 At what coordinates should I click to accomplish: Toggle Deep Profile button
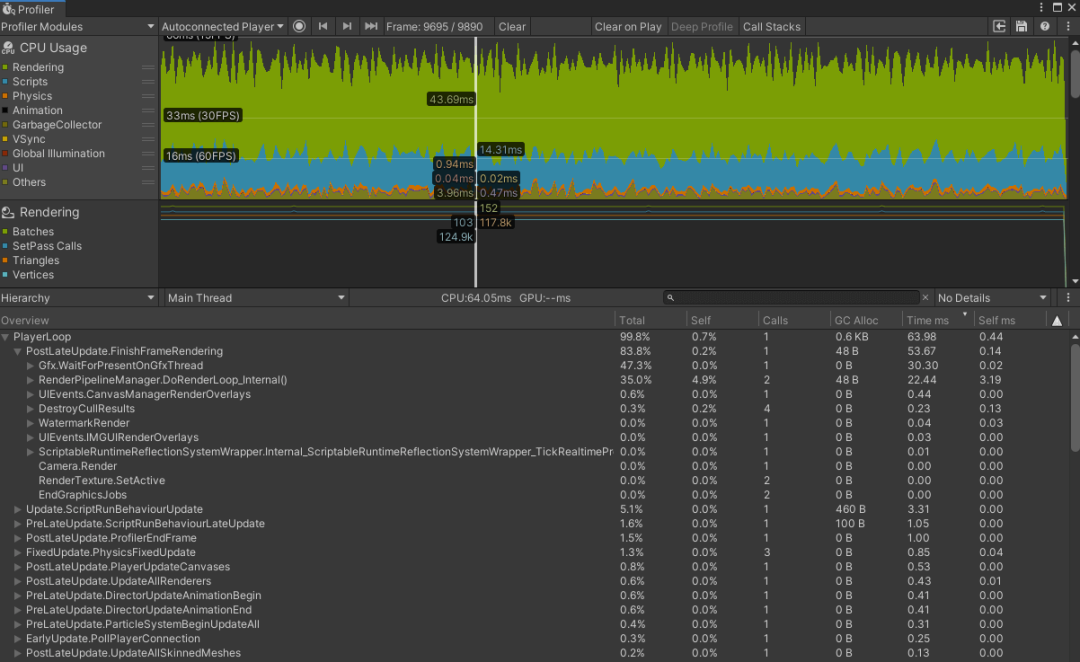pyautogui.click(x=702, y=26)
